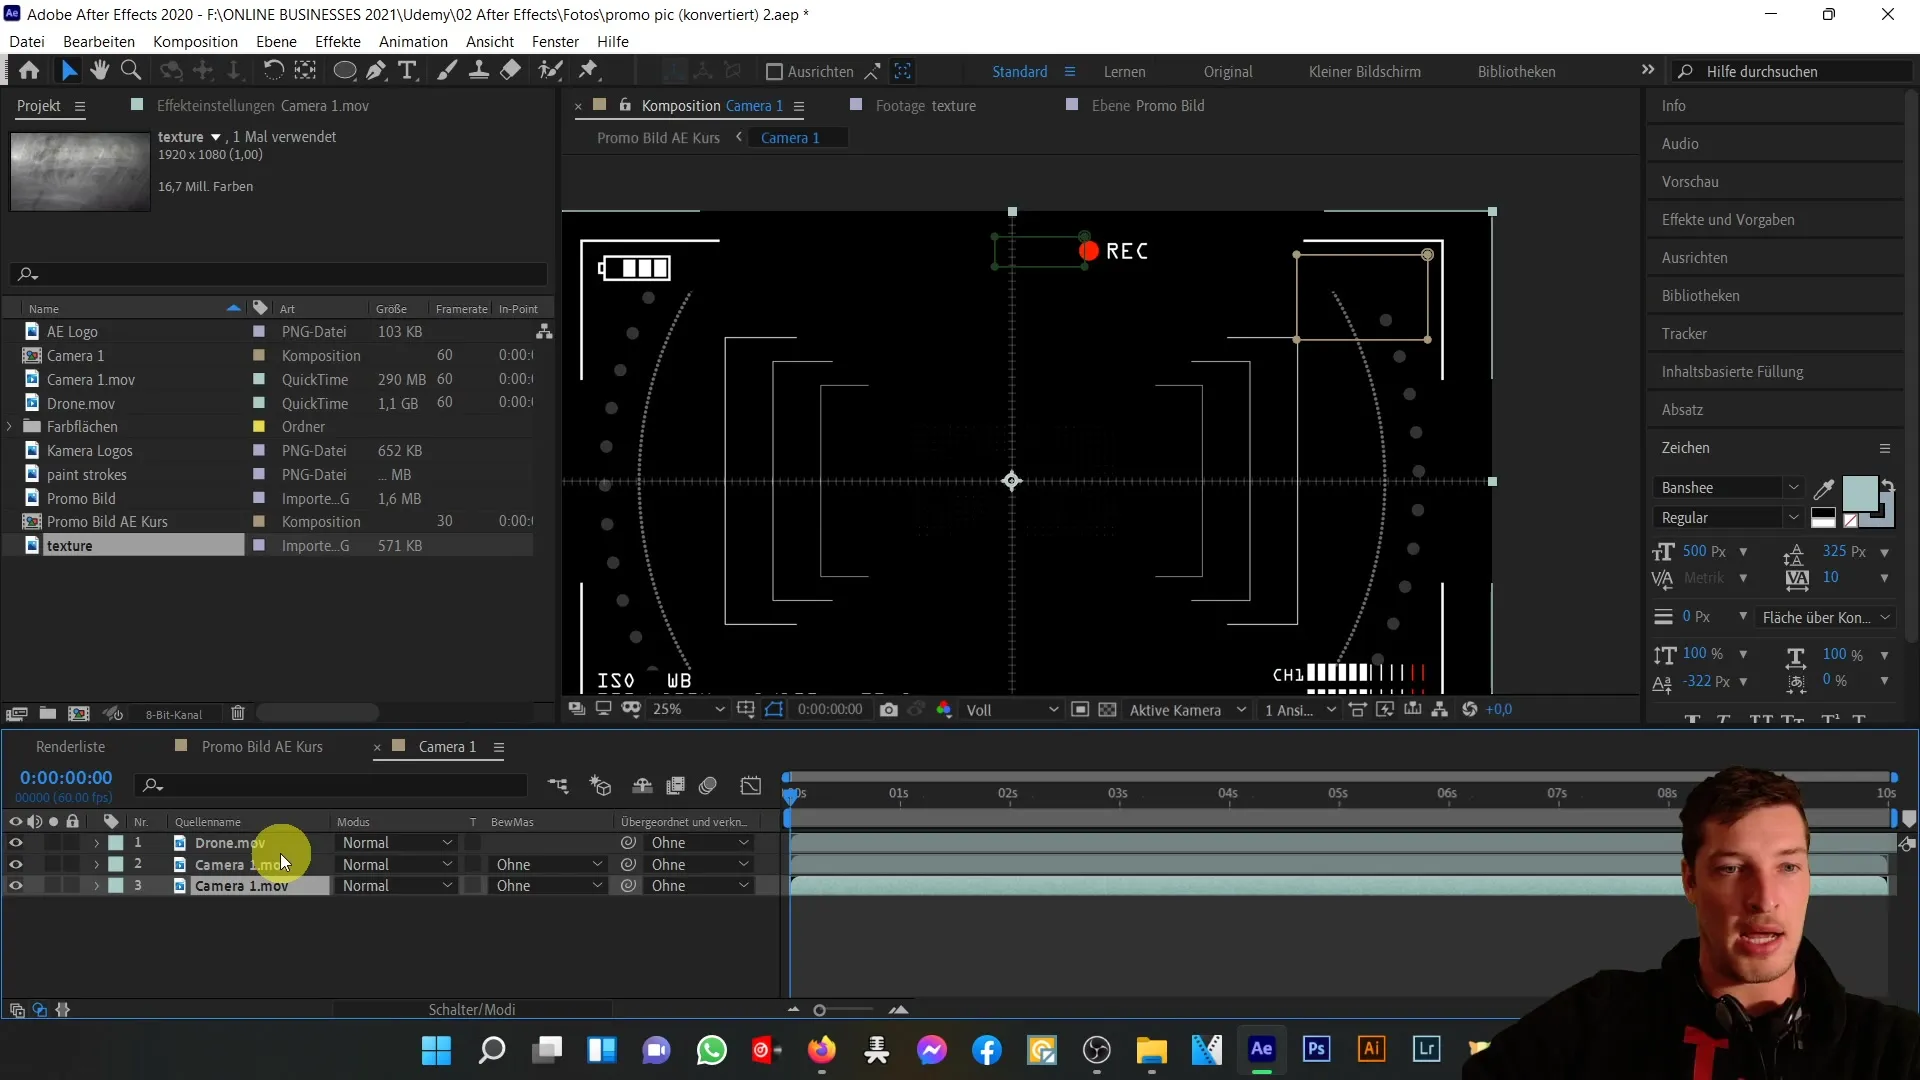This screenshot has width=1920, height=1080.
Task: Open the Komposition menu in the menu bar
Action: pos(195,41)
